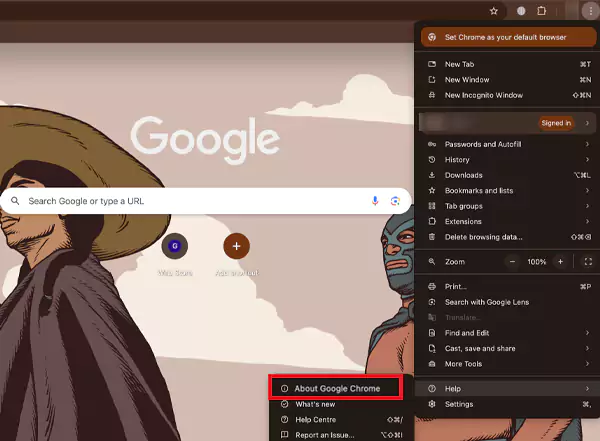Screen dimensions: 600x441
Task: Click the info icon beside About Google Chrome
Action: [x=284, y=389]
